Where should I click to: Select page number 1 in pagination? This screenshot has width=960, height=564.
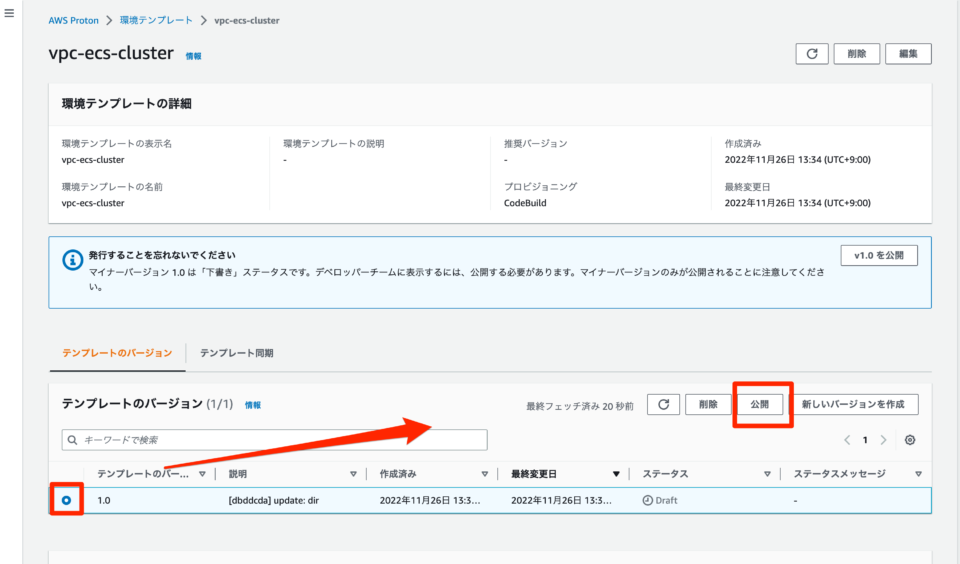[x=865, y=440]
